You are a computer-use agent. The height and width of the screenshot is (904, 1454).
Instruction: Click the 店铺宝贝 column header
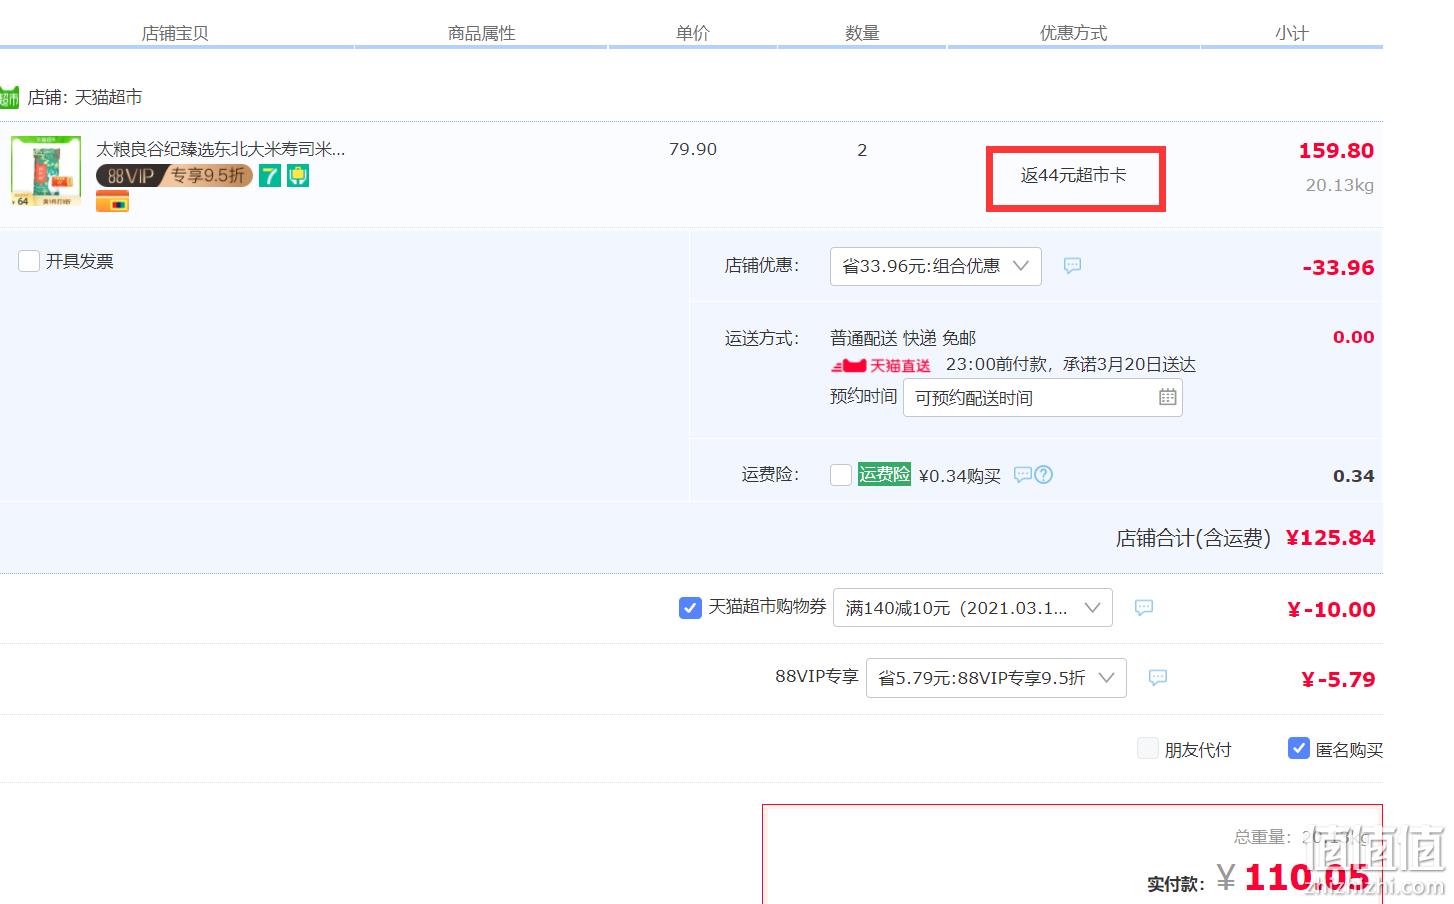tap(175, 33)
